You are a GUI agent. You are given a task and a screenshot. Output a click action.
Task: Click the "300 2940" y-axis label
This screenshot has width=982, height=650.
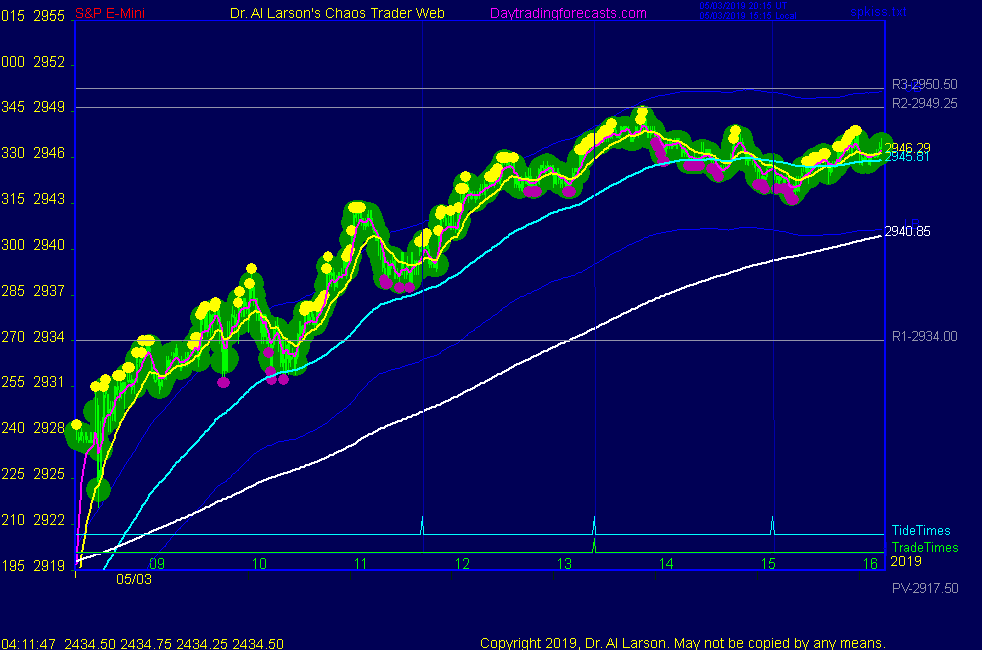[x=33, y=245]
